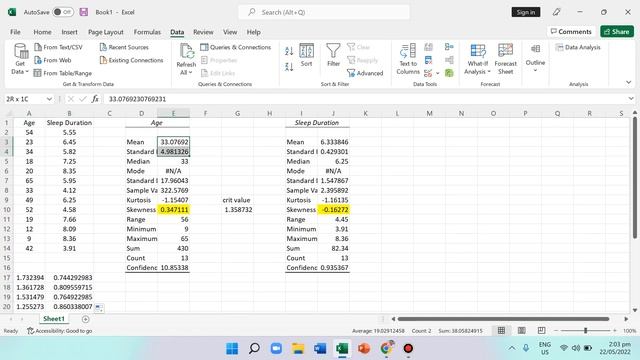Switch to Page Break Preview icon

[542, 330]
